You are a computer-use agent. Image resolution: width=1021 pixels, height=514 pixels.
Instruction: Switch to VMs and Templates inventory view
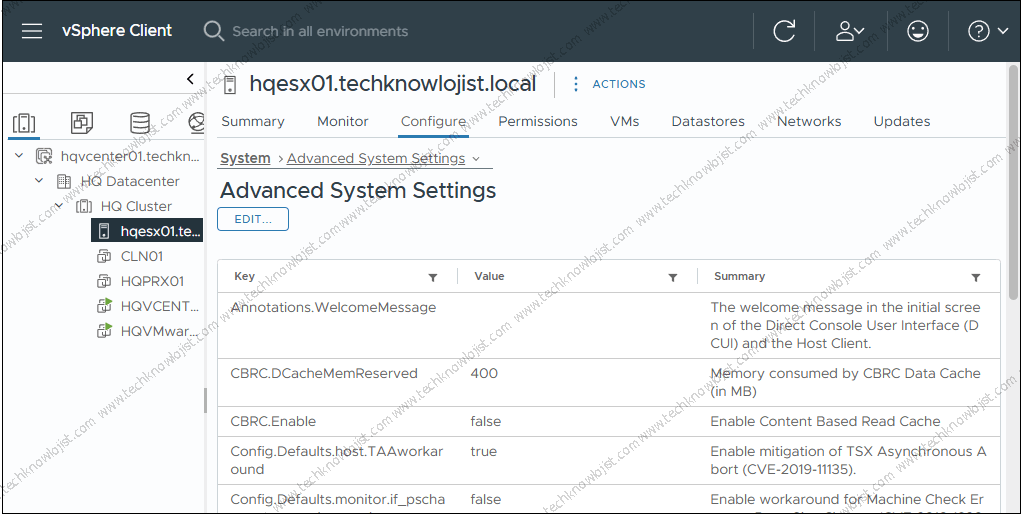coord(82,123)
